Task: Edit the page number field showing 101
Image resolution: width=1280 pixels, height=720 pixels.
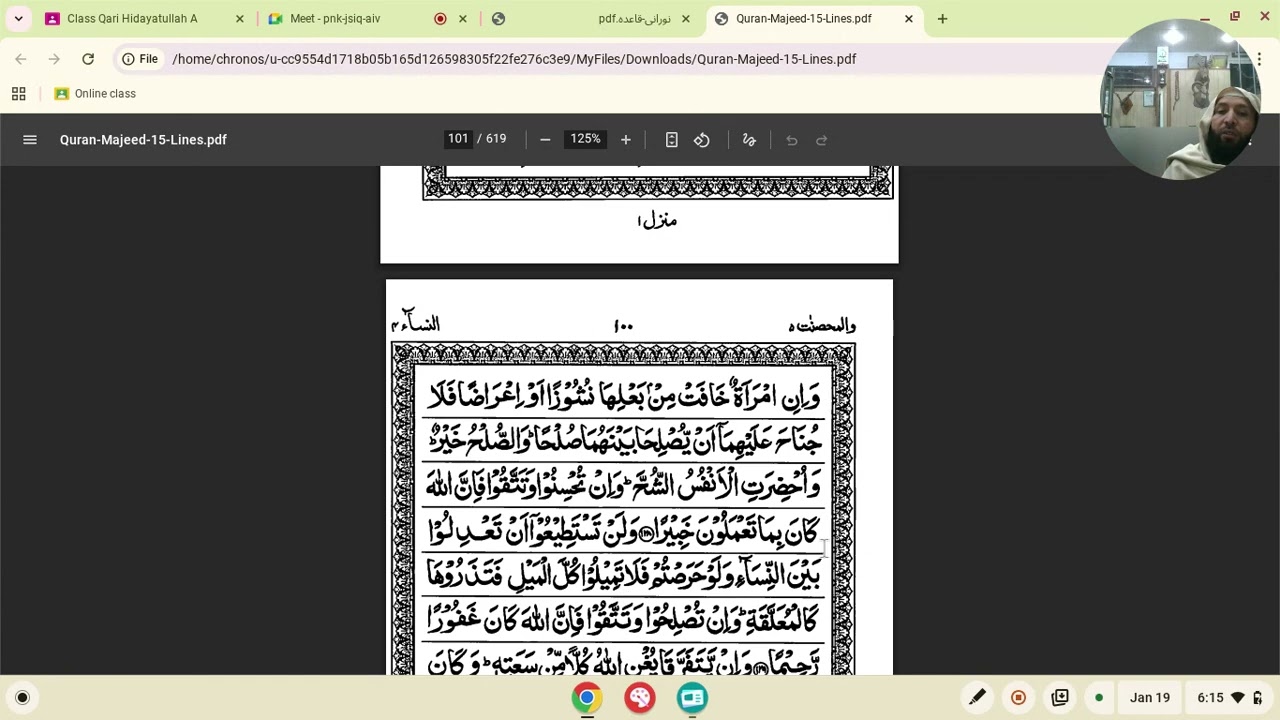Action: coord(458,139)
